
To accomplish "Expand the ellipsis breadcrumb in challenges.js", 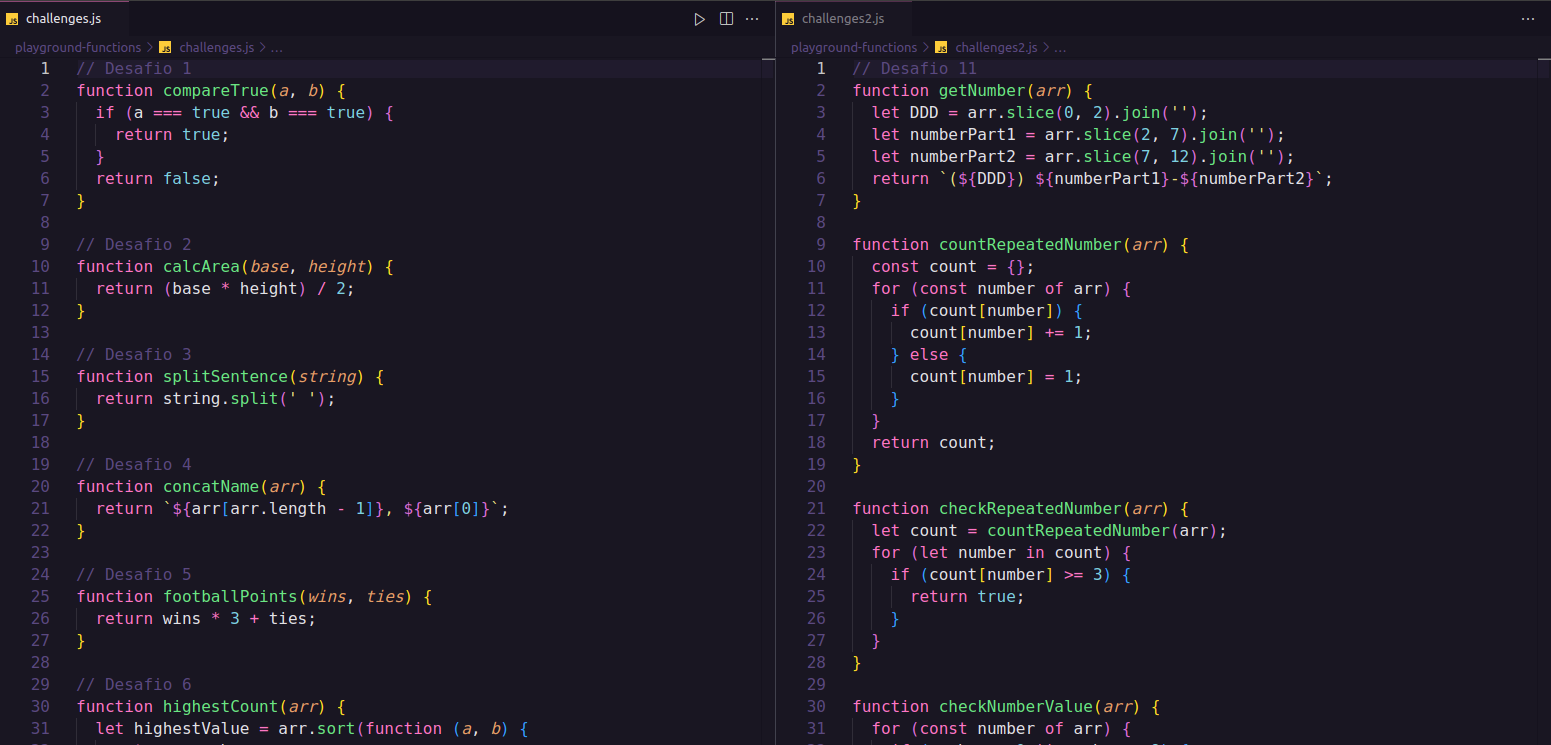I will pos(277,47).
